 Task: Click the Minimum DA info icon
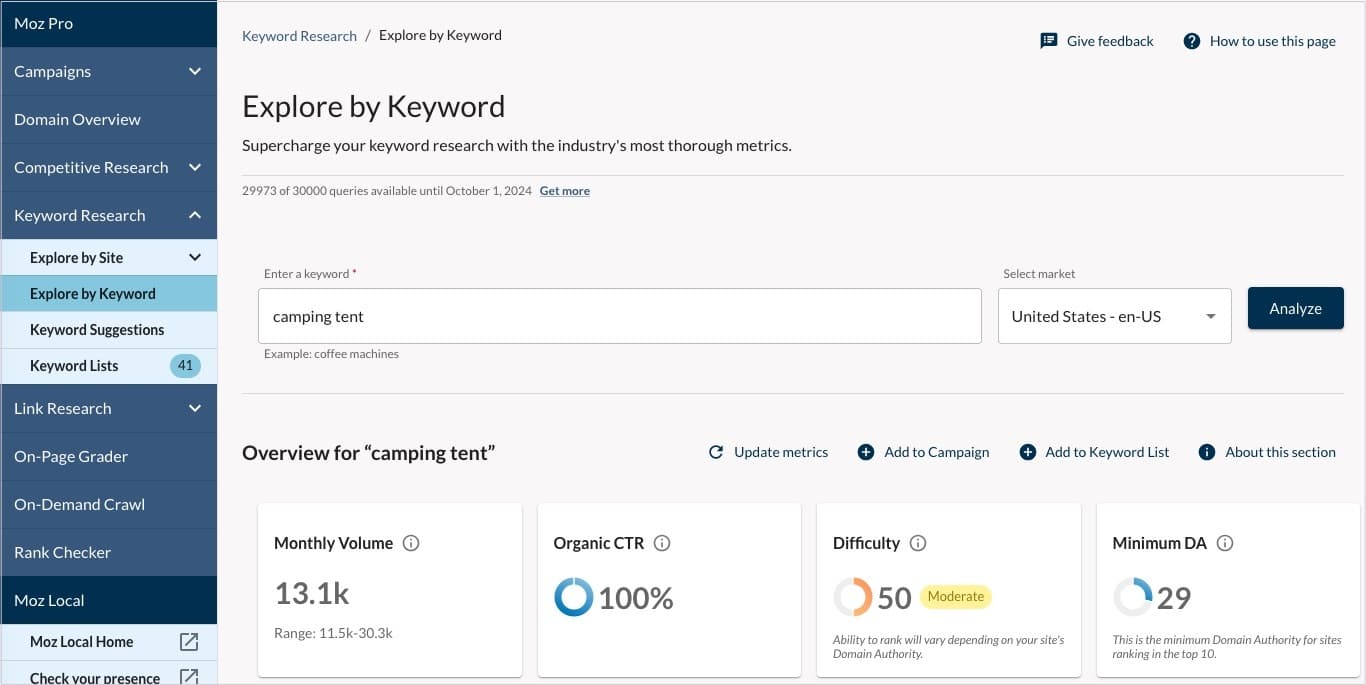pyautogui.click(x=1225, y=543)
